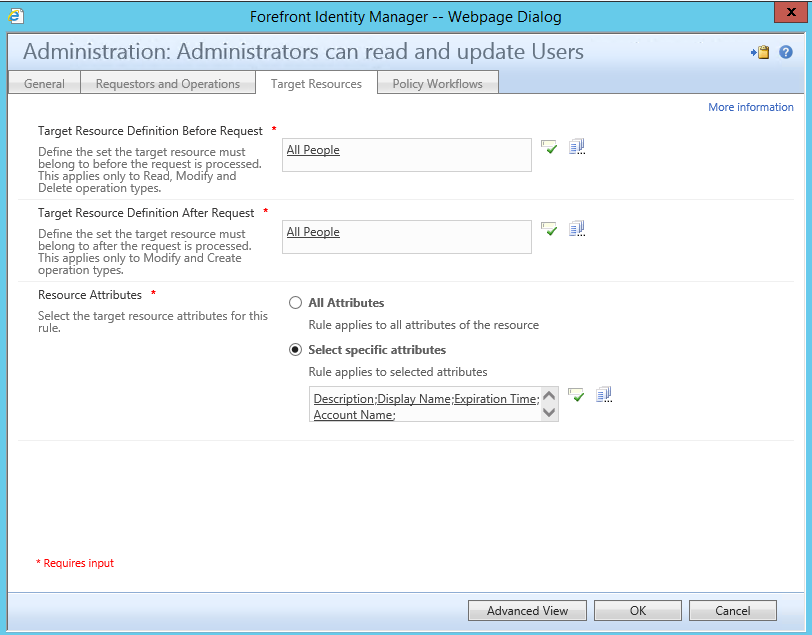Viewport: 812px width, 635px height.
Task: Validate and resolve the After Request set
Action: [549, 229]
